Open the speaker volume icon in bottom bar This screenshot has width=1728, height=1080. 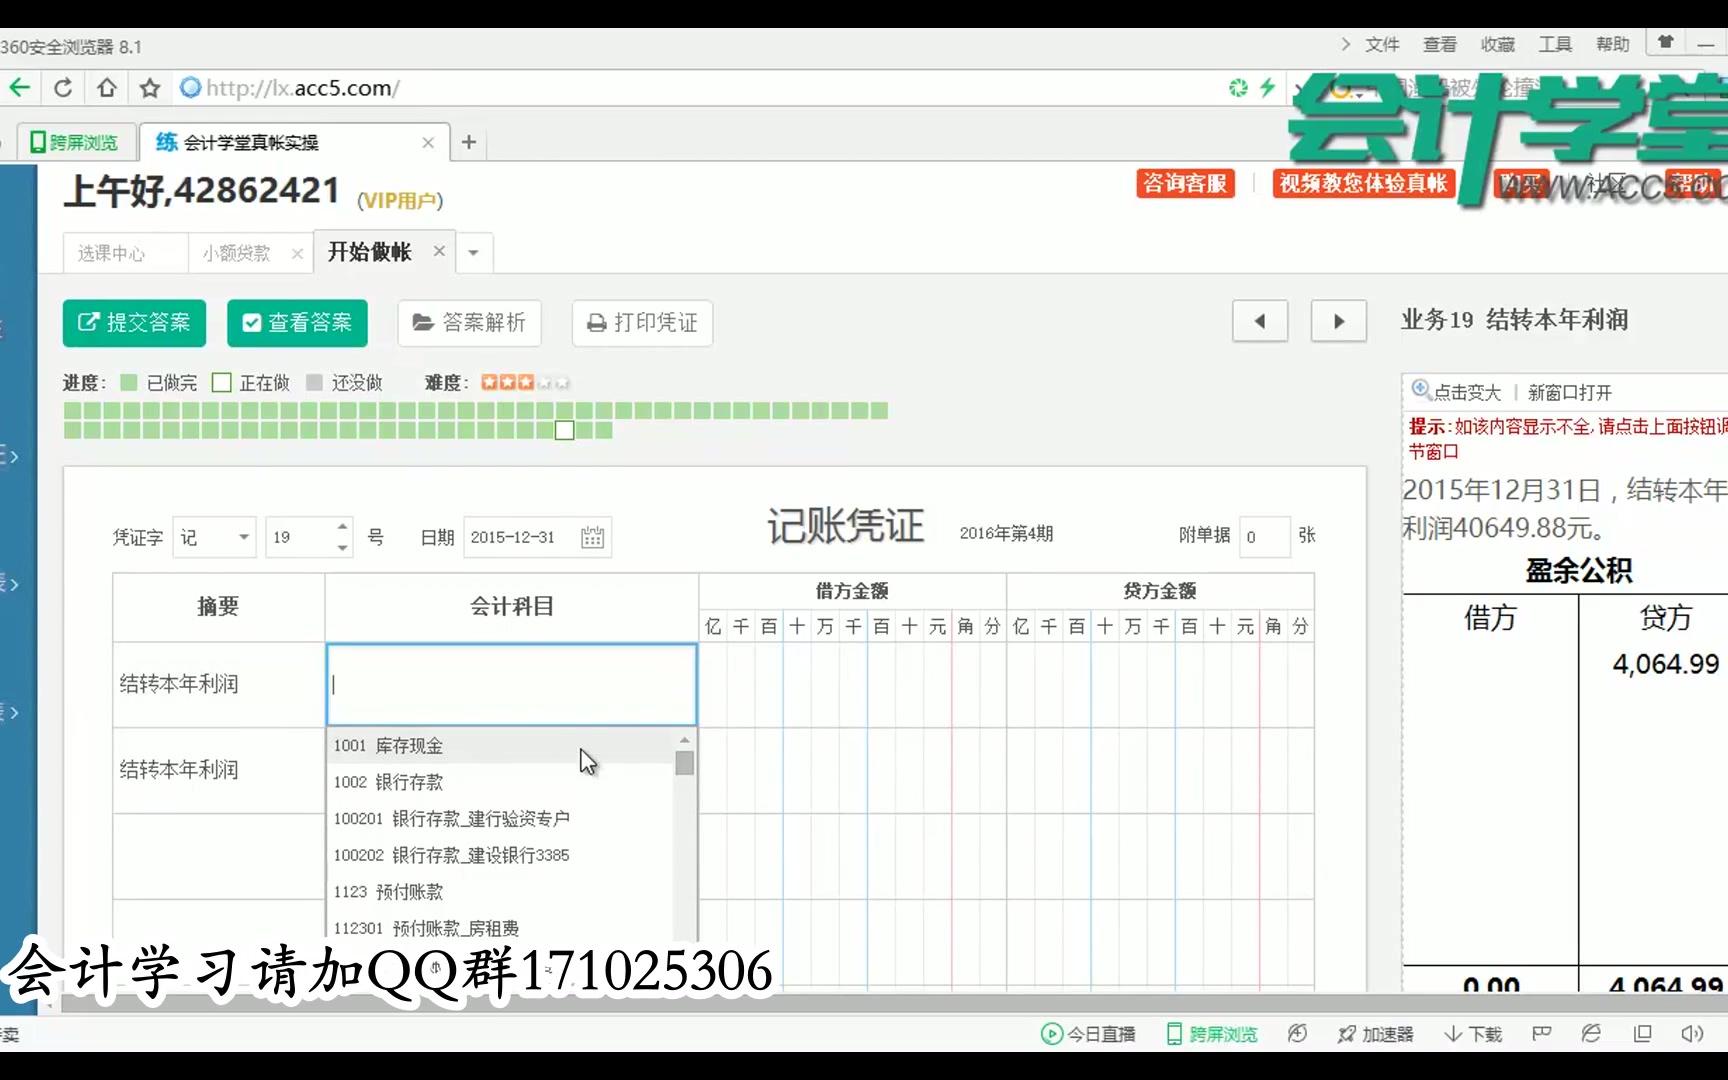pos(1691,1034)
